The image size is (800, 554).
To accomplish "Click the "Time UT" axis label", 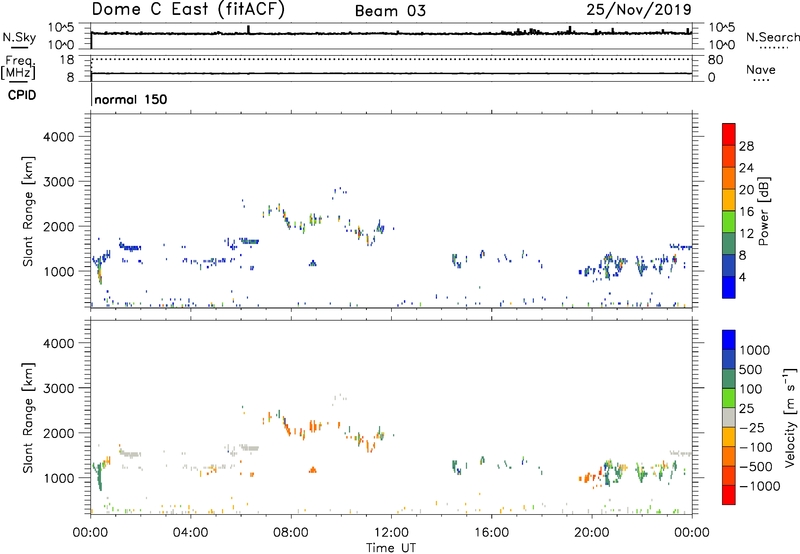I will coord(391,548).
